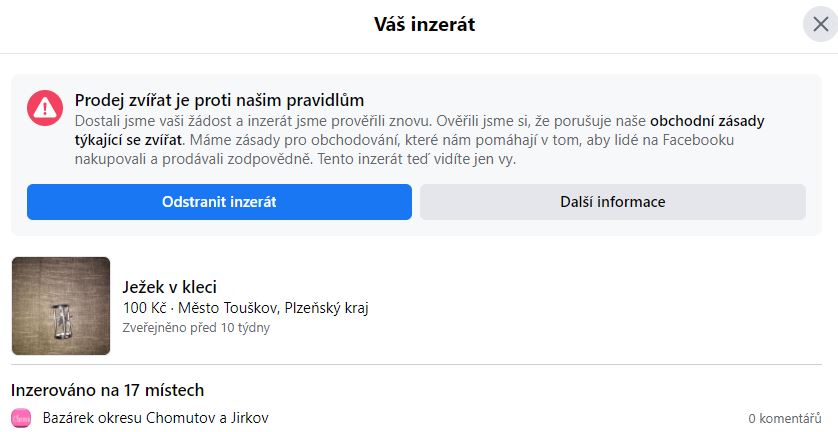Image resolution: width=838 pixels, height=432 pixels.
Task: Open the Bazárek okresu Chomutov a Jirkov group
Action: pos(155,418)
